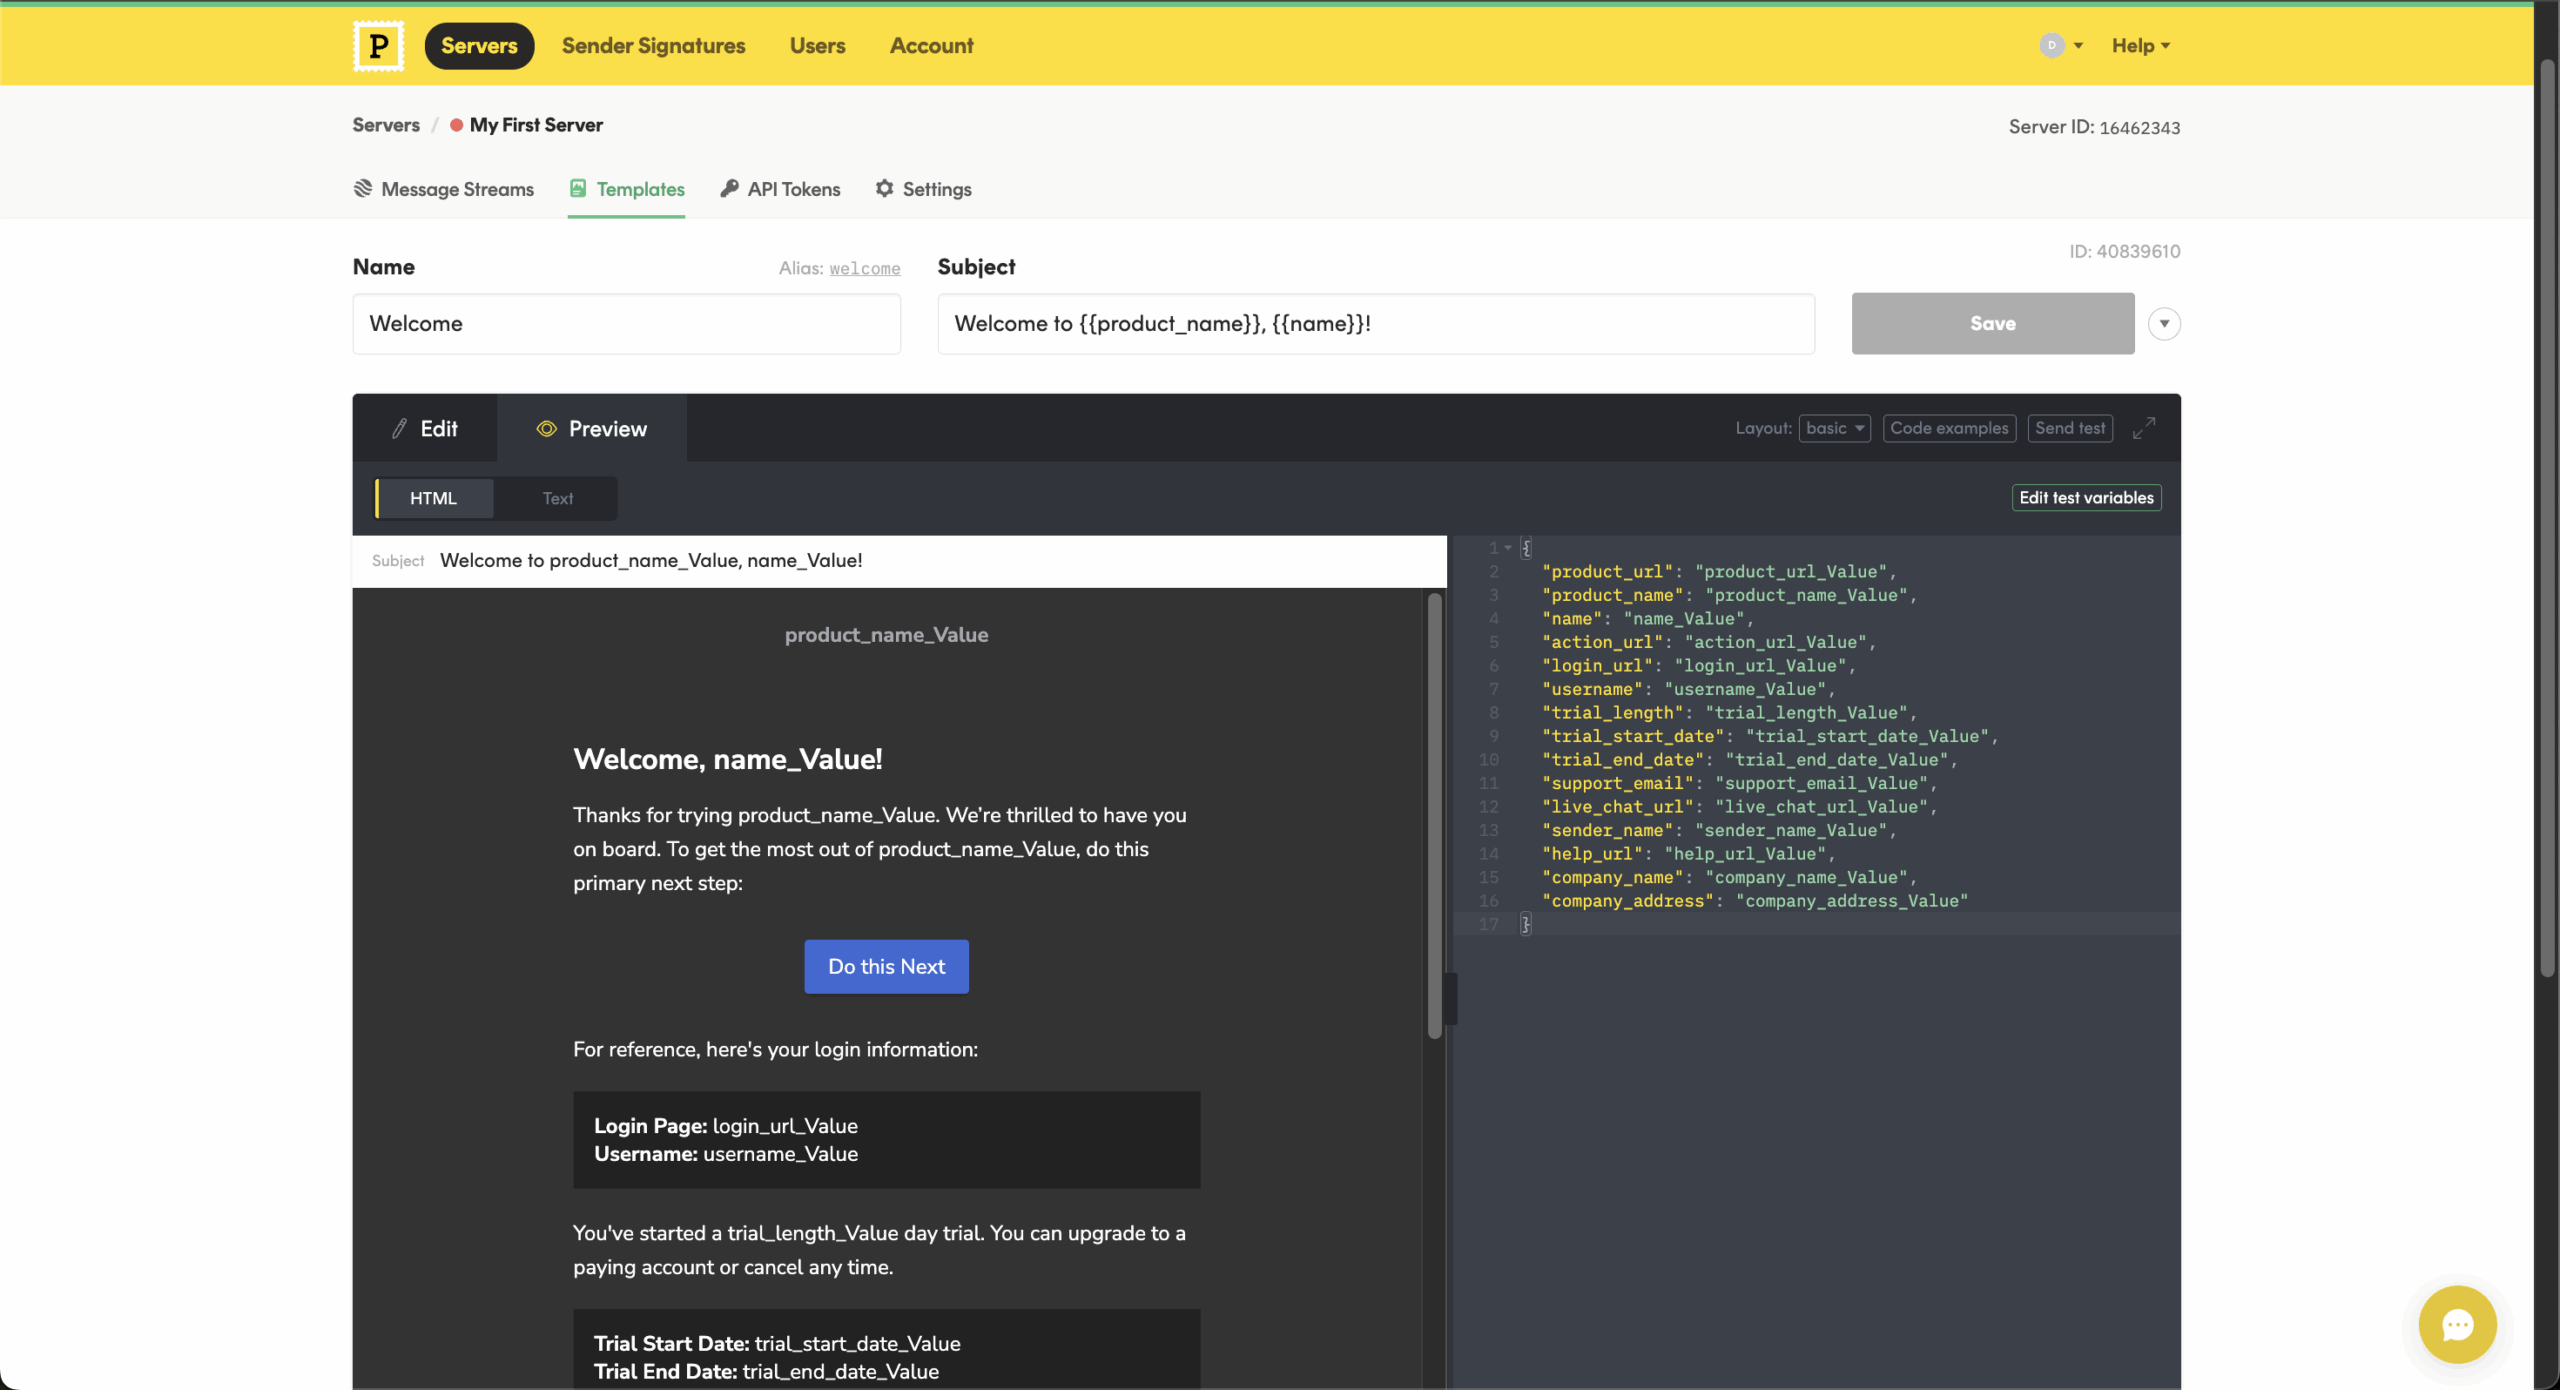Click the Servers breadcrumb link
Screen dimensions: 2560x1390
click(x=386, y=125)
